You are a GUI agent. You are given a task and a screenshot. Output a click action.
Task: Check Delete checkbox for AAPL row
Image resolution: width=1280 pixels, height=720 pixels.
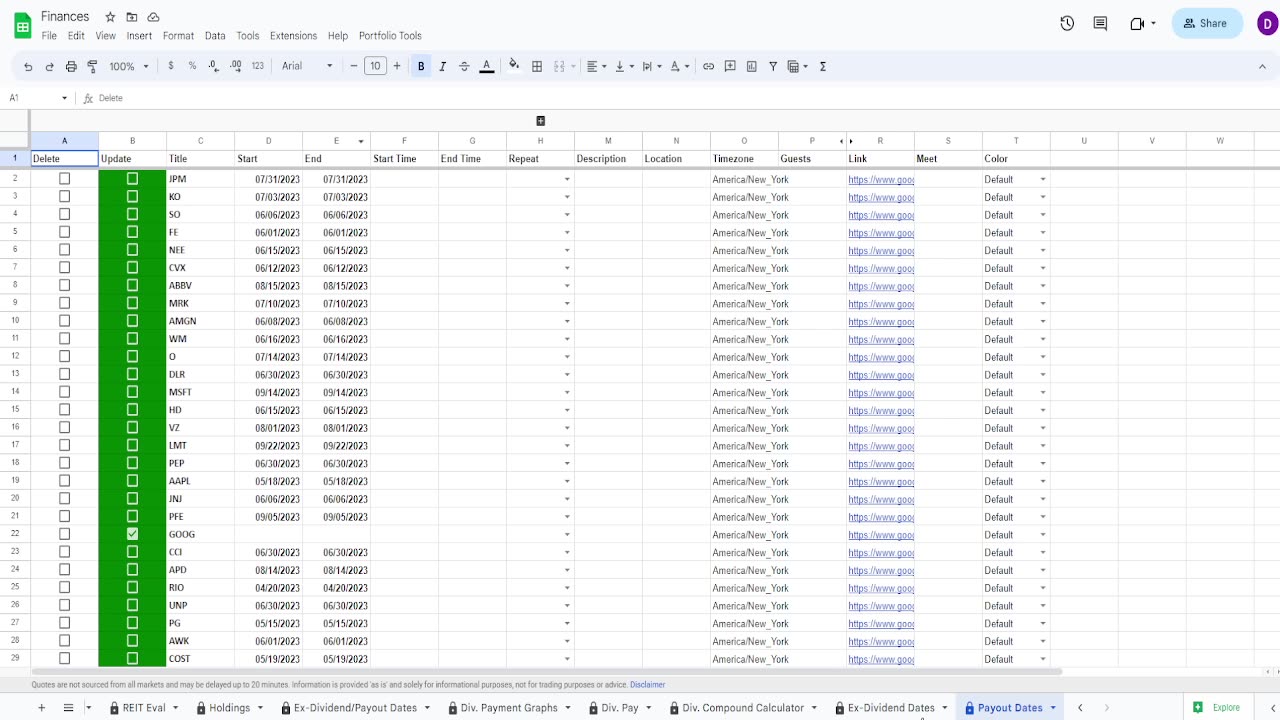point(65,481)
